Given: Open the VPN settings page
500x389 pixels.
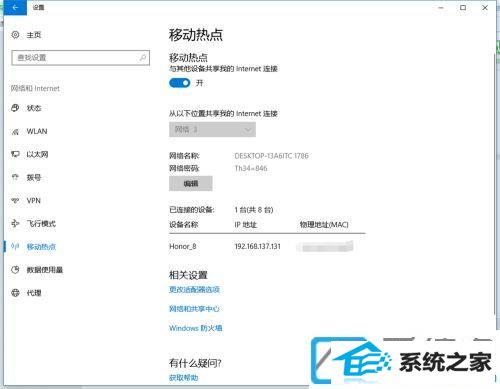Looking at the screenshot, I should pyautogui.click(x=34, y=201).
